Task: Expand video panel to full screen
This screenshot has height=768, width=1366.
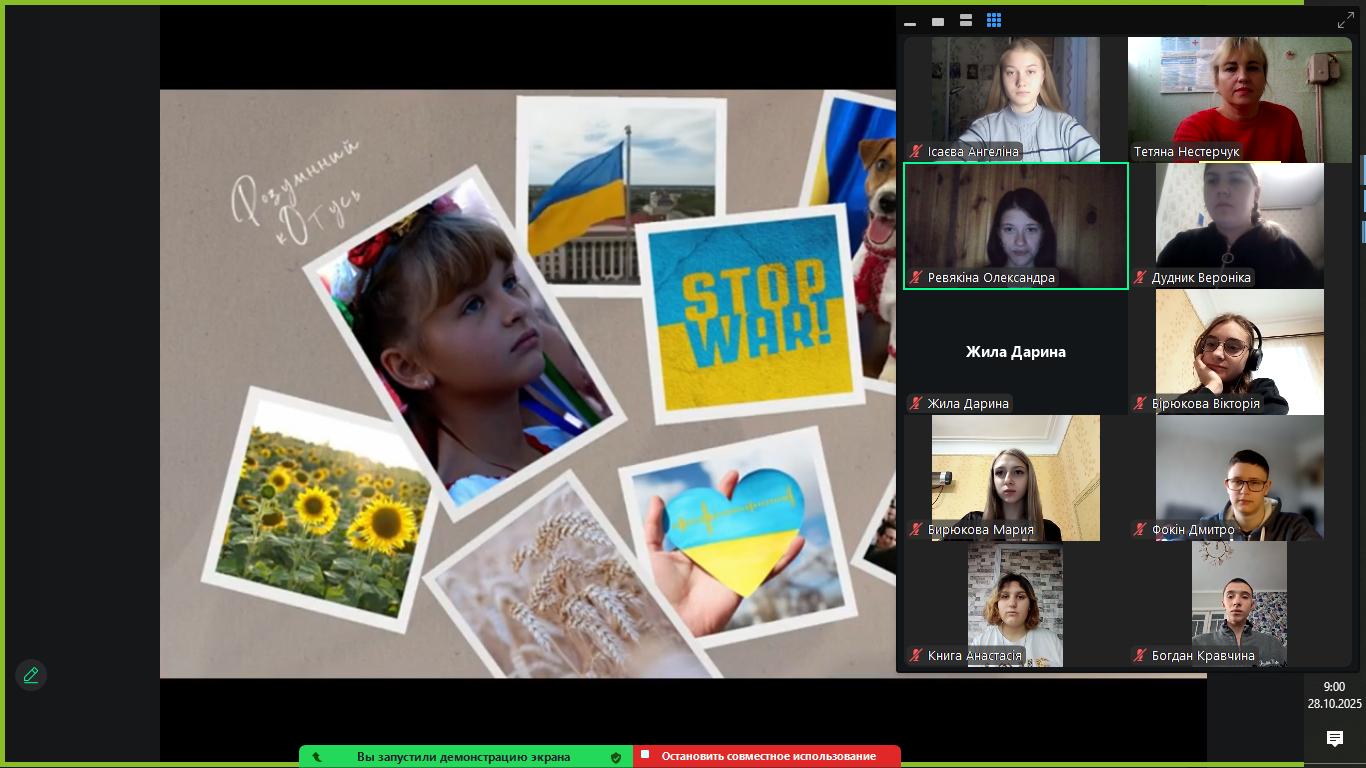Action: [1346, 21]
